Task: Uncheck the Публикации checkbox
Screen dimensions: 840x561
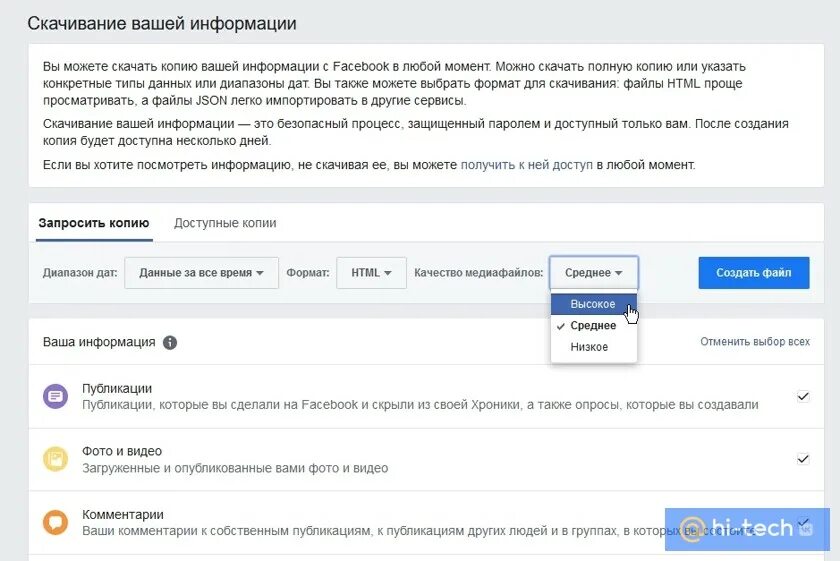Action: [x=802, y=397]
